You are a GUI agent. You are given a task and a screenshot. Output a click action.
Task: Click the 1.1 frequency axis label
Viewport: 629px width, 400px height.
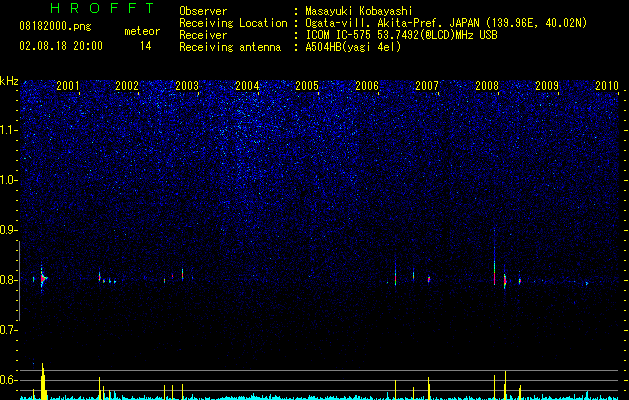pyautogui.click(x=7, y=130)
